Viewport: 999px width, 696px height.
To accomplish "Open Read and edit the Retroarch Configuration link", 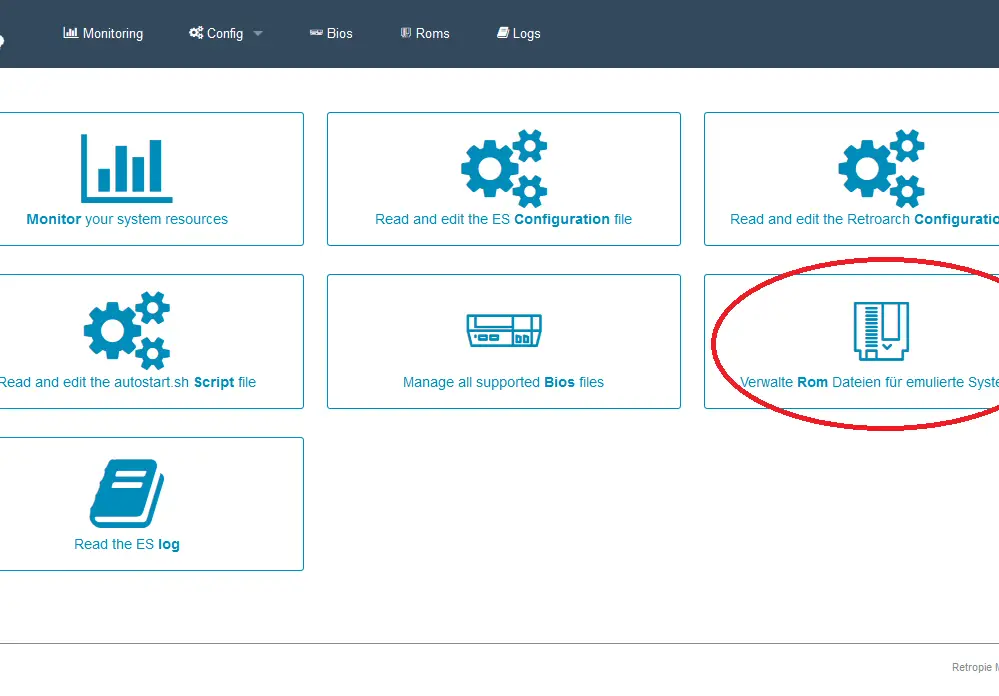I will click(x=865, y=219).
